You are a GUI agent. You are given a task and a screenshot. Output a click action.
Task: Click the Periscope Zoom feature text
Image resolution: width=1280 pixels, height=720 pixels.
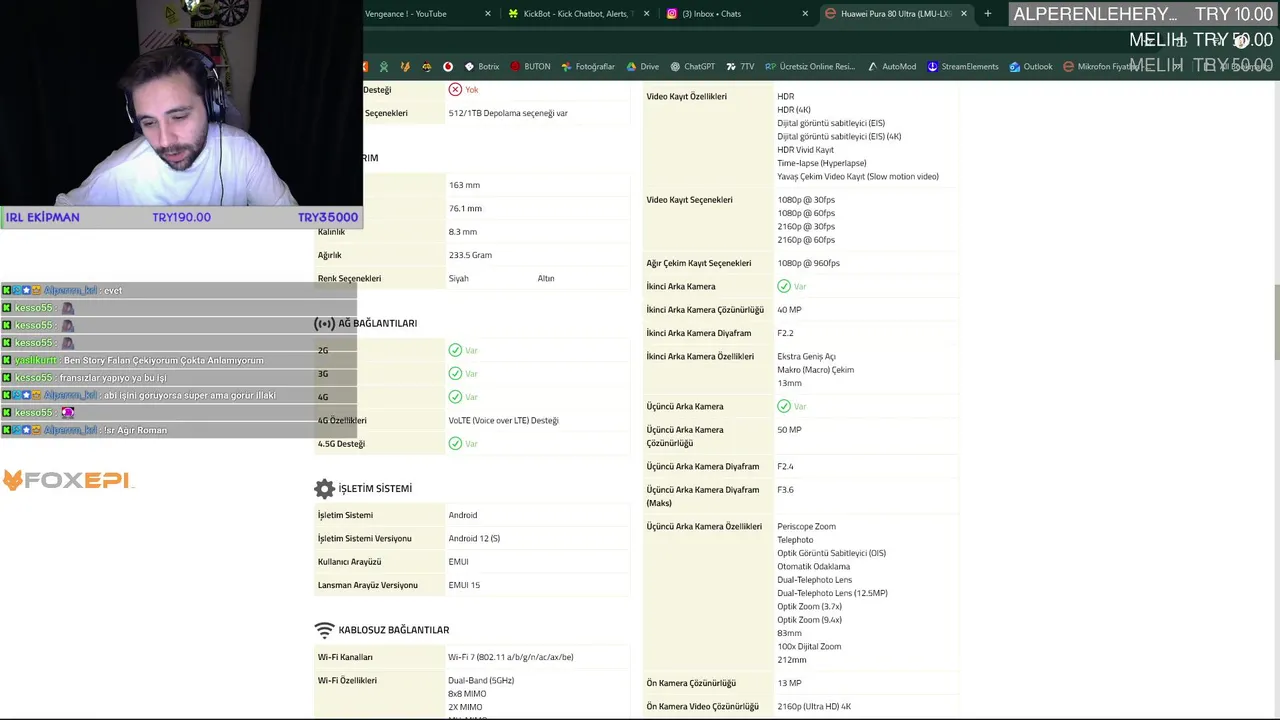point(806,527)
